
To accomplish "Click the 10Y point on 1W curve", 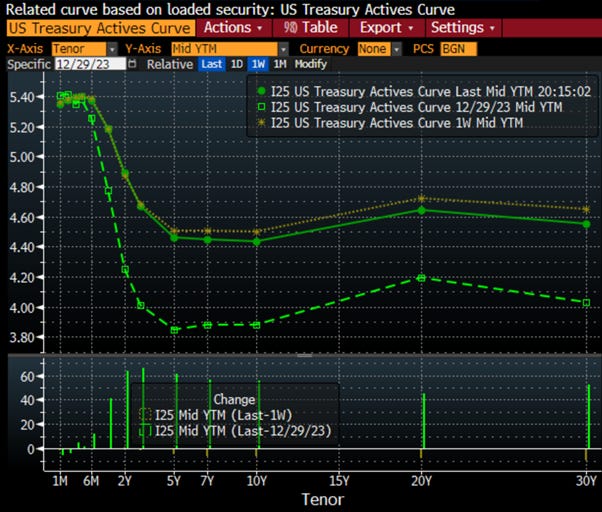I will click(x=257, y=232).
